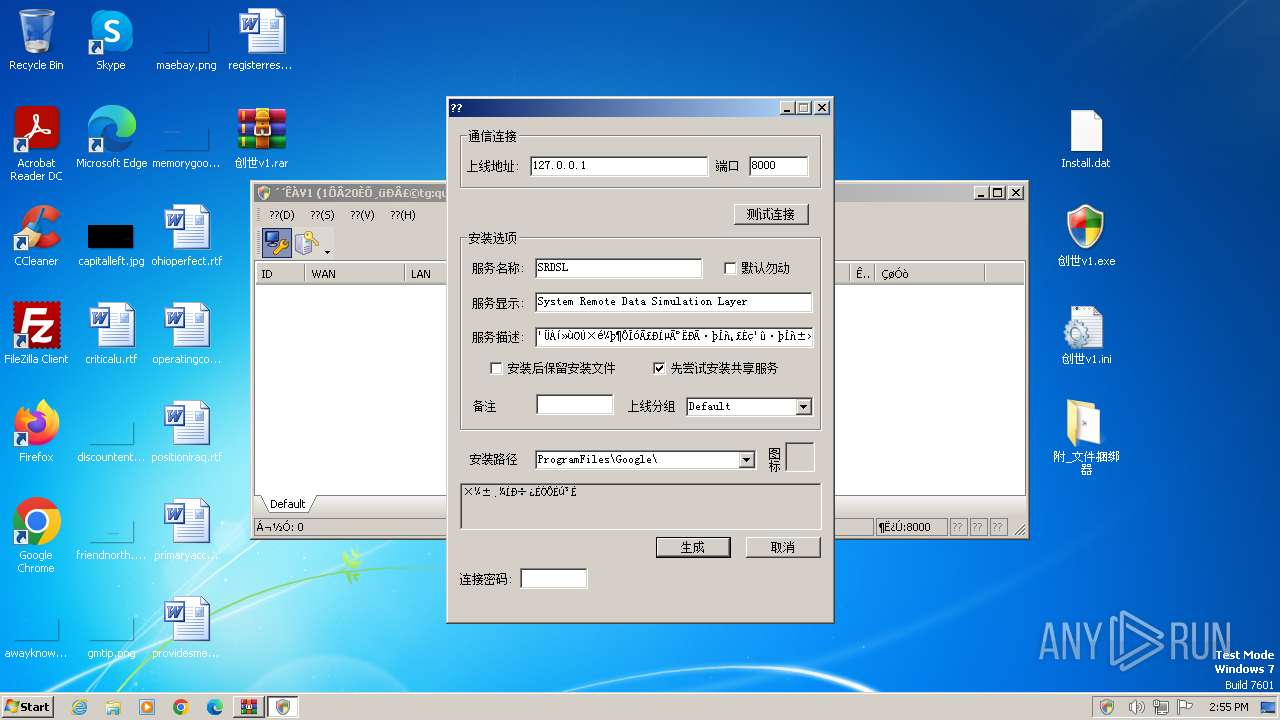Select the Default tab in main window
1280x720 pixels.
pyautogui.click(x=288, y=504)
